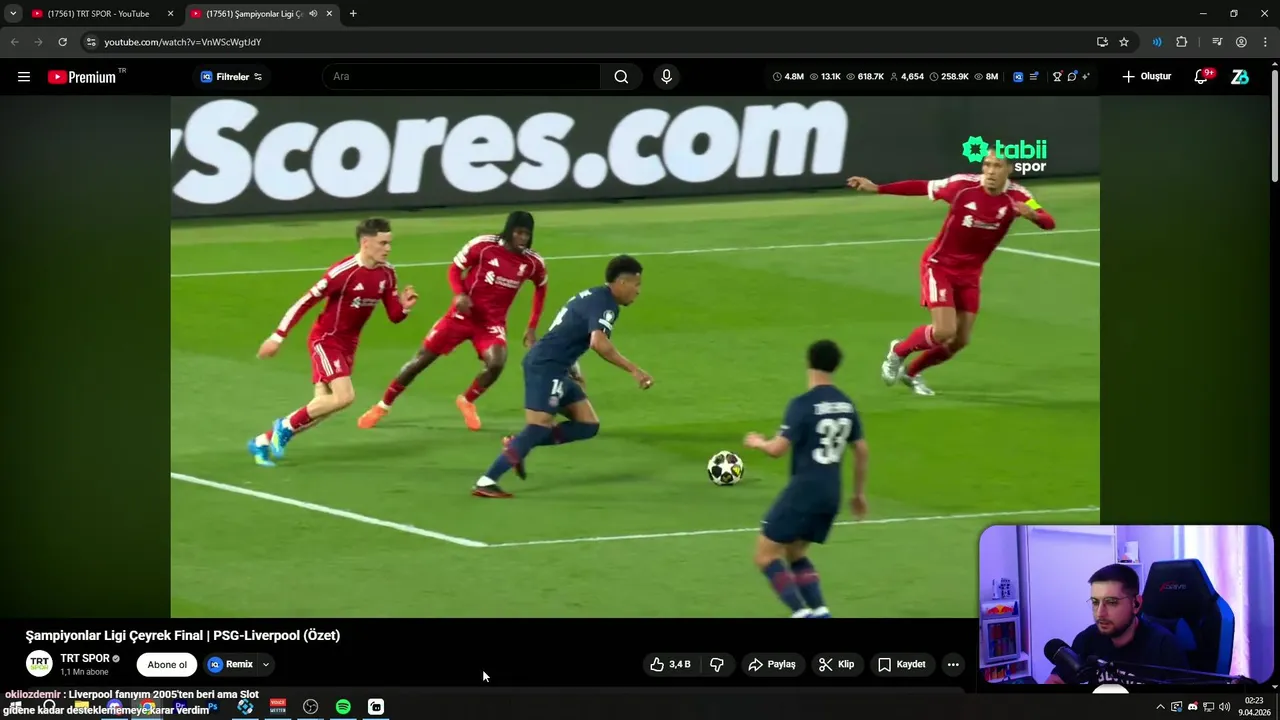
Task: Click the search magnifier button
Action: [x=621, y=77]
